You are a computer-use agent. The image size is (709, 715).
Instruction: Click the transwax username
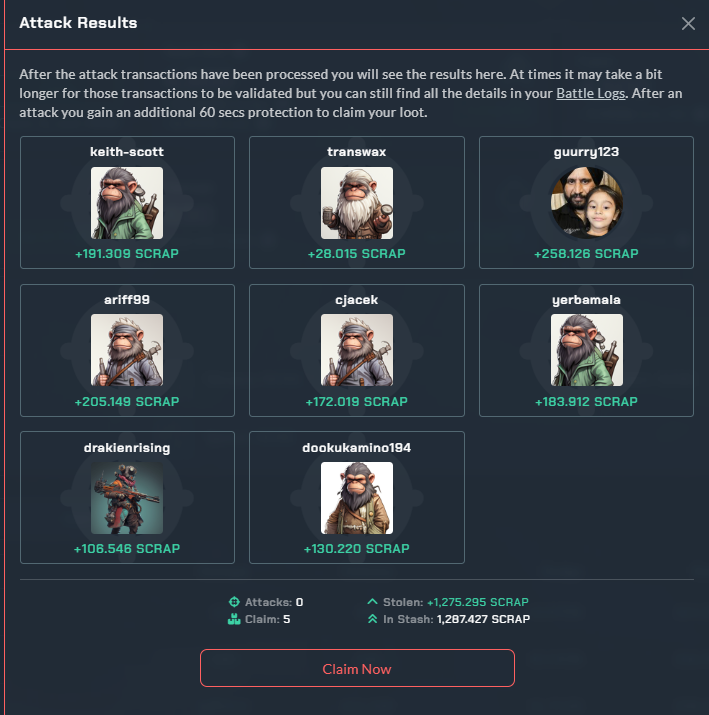click(357, 152)
